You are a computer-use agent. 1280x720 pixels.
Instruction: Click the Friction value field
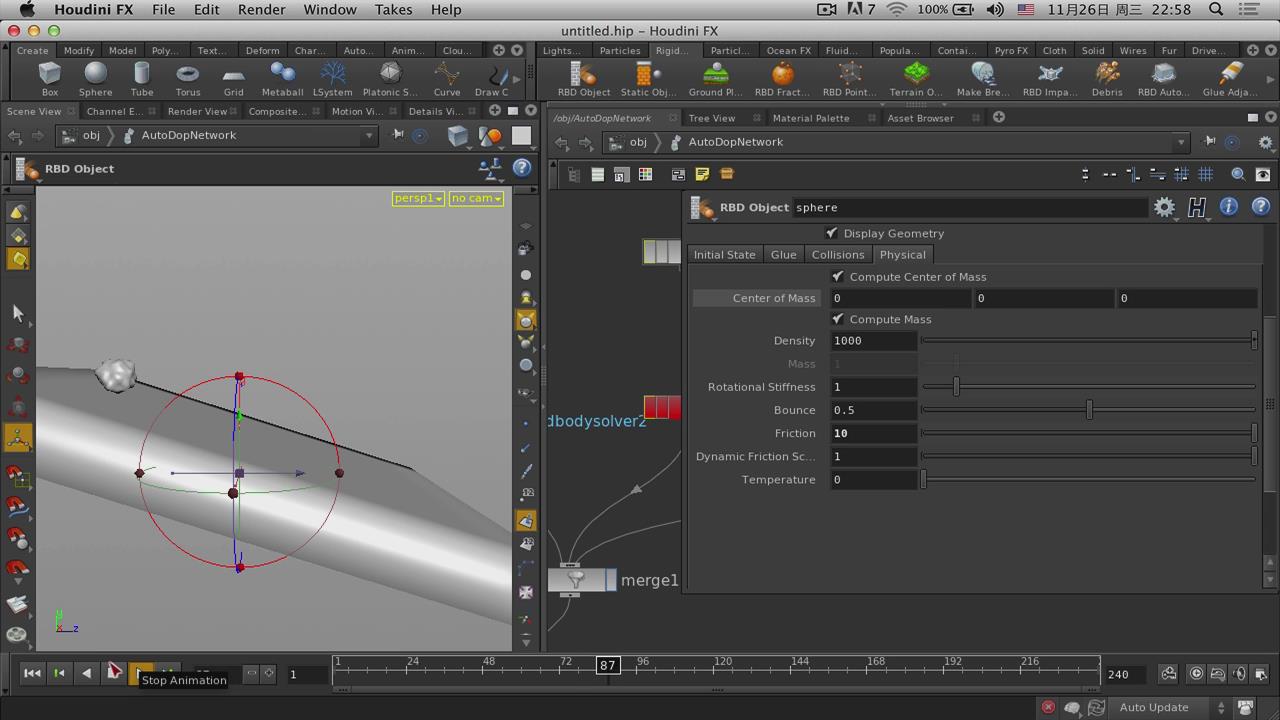(x=873, y=433)
